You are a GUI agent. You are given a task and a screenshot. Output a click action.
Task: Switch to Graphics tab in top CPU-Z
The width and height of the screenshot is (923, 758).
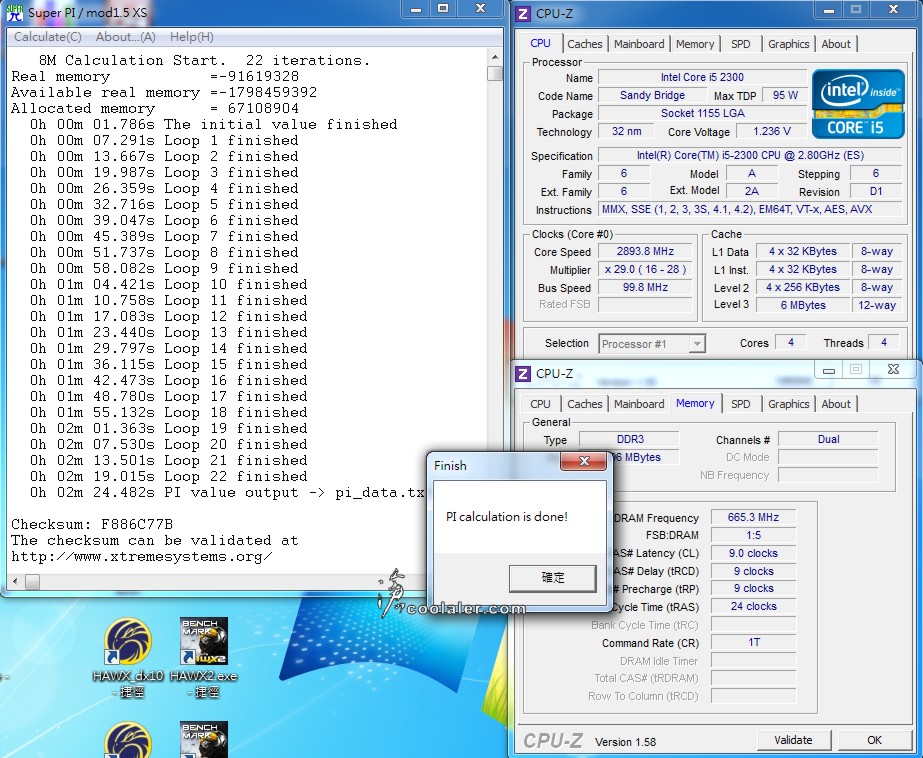[788, 44]
